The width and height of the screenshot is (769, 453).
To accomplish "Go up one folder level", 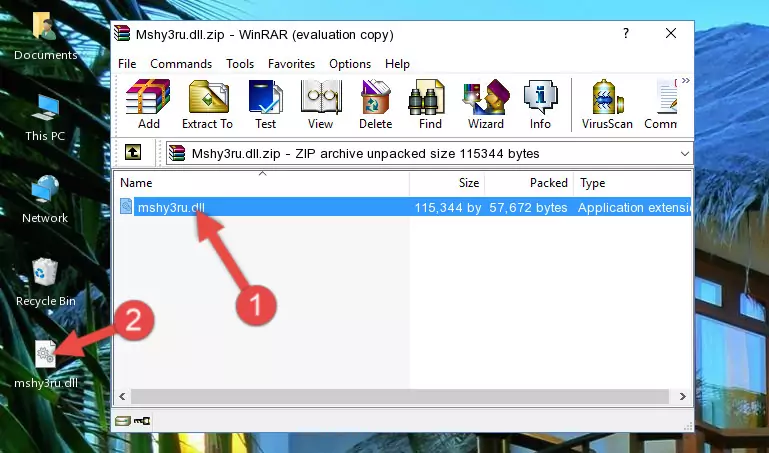I will point(133,152).
